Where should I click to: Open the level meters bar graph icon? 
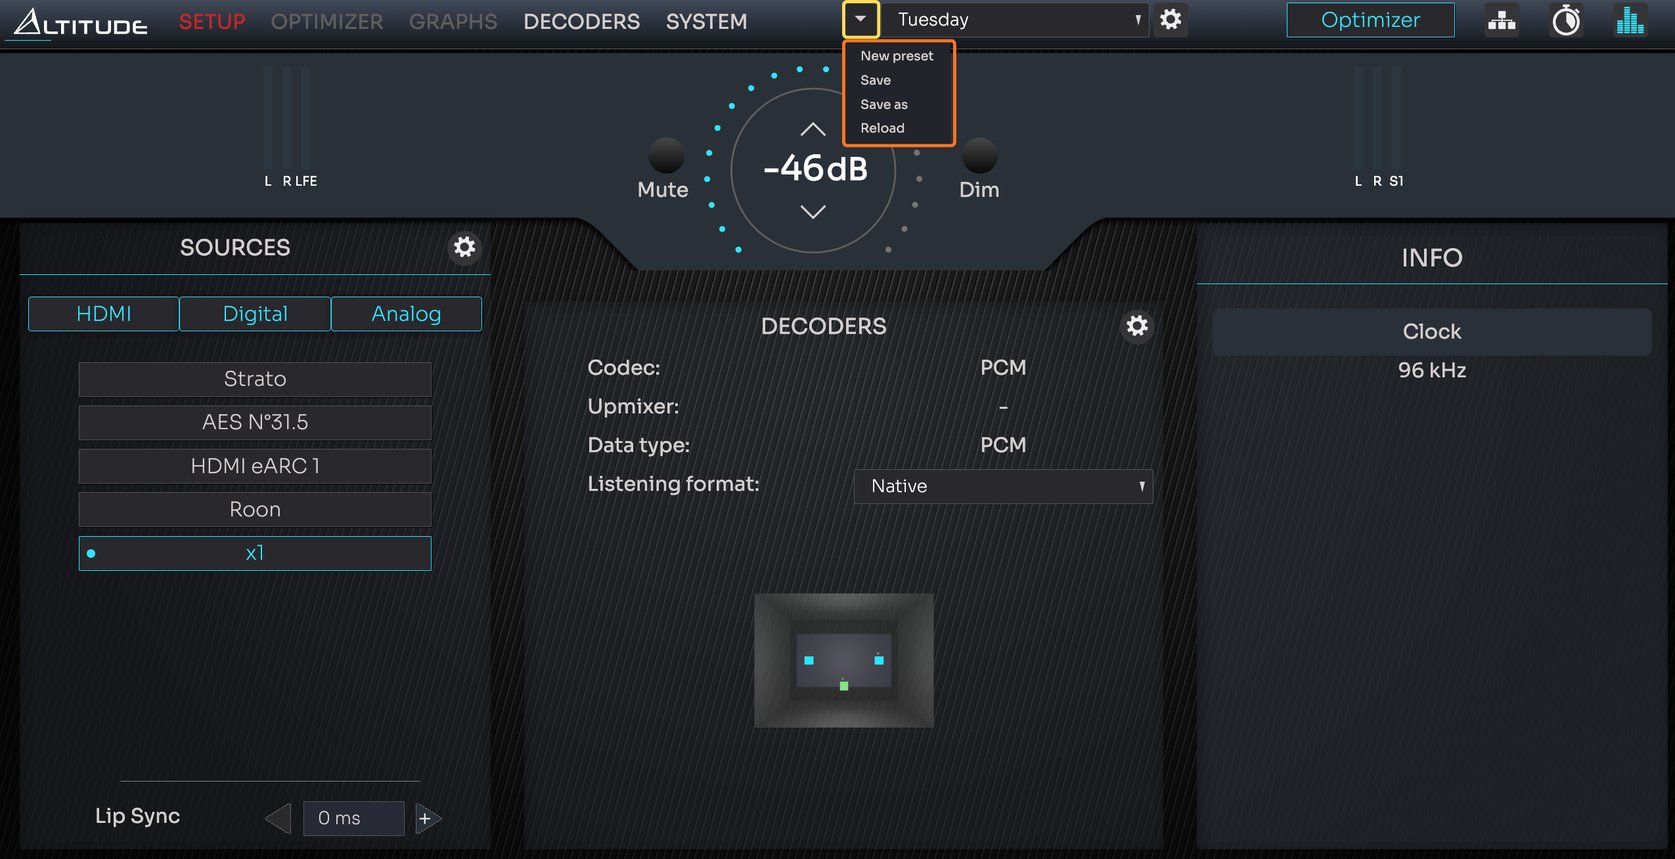click(x=1630, y=20)
